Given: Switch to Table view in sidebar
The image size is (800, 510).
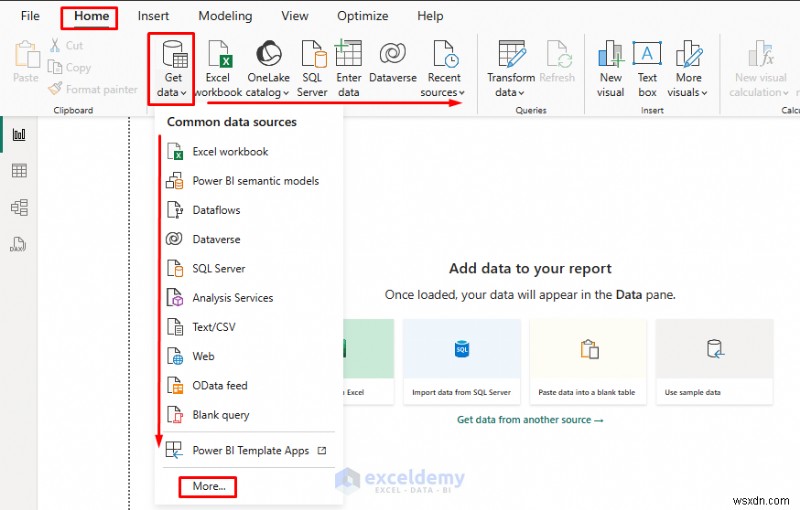Looking at the screenshot, I should (19, 170).
